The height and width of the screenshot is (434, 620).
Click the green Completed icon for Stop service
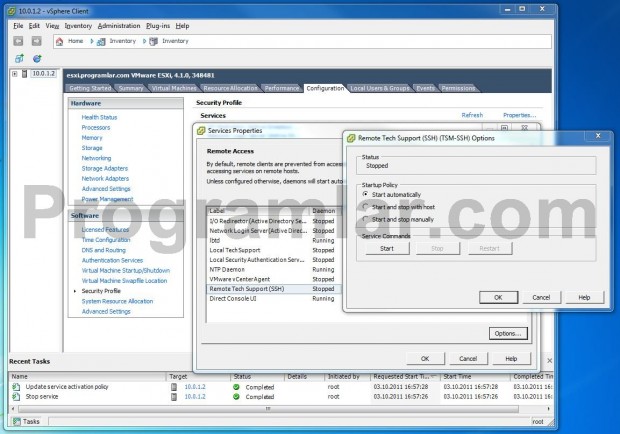pos(236,396)
